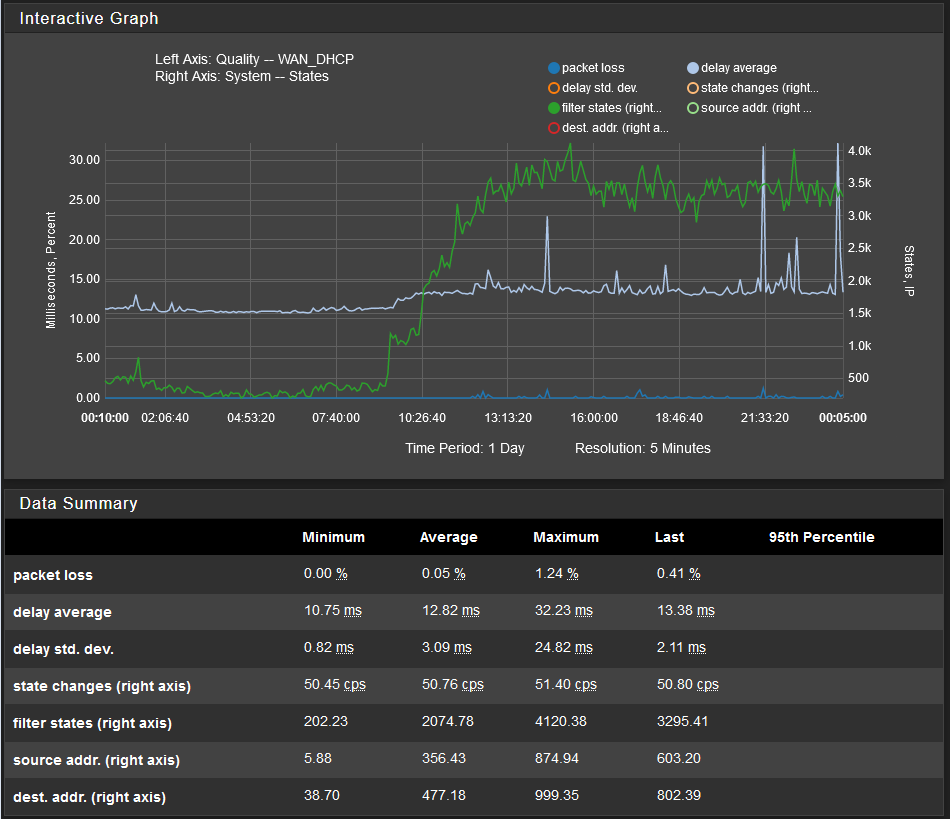
Task: Click the source addr. average value 356.43
Action: click(444, 758)
